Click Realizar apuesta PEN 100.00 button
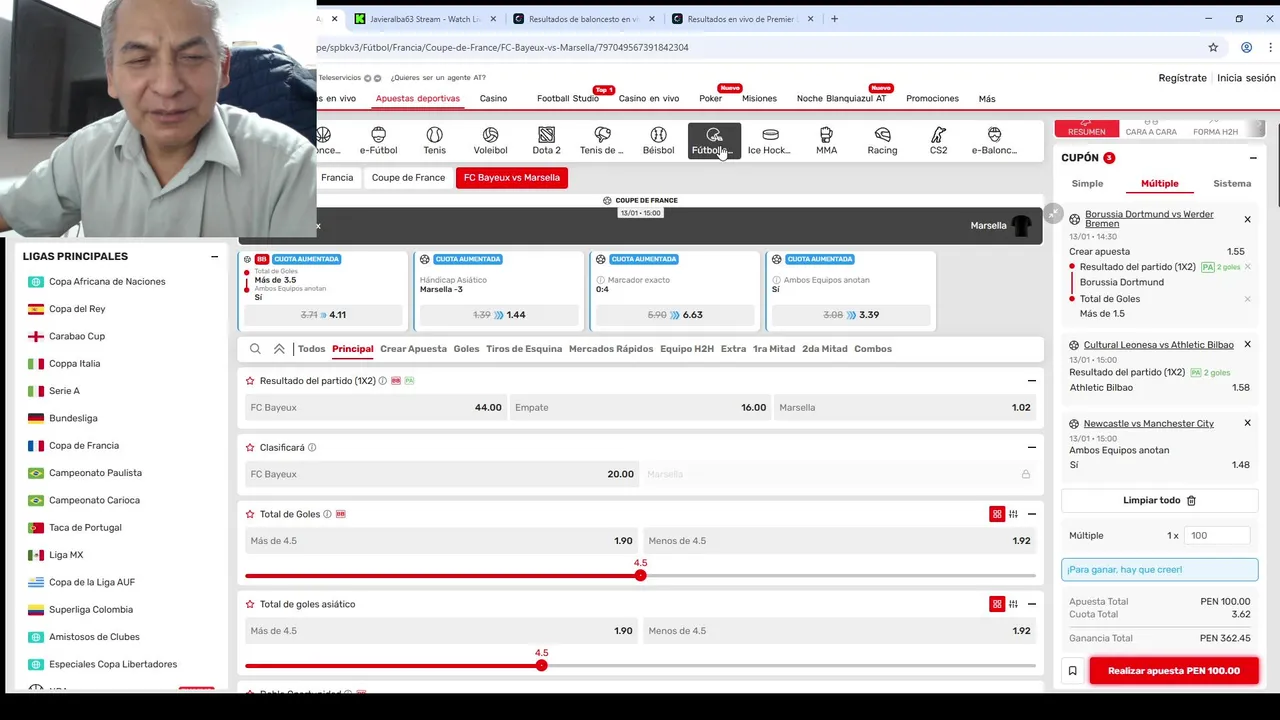Image resolution: width=1280 pixels, height=720 pixels. 1173,671
